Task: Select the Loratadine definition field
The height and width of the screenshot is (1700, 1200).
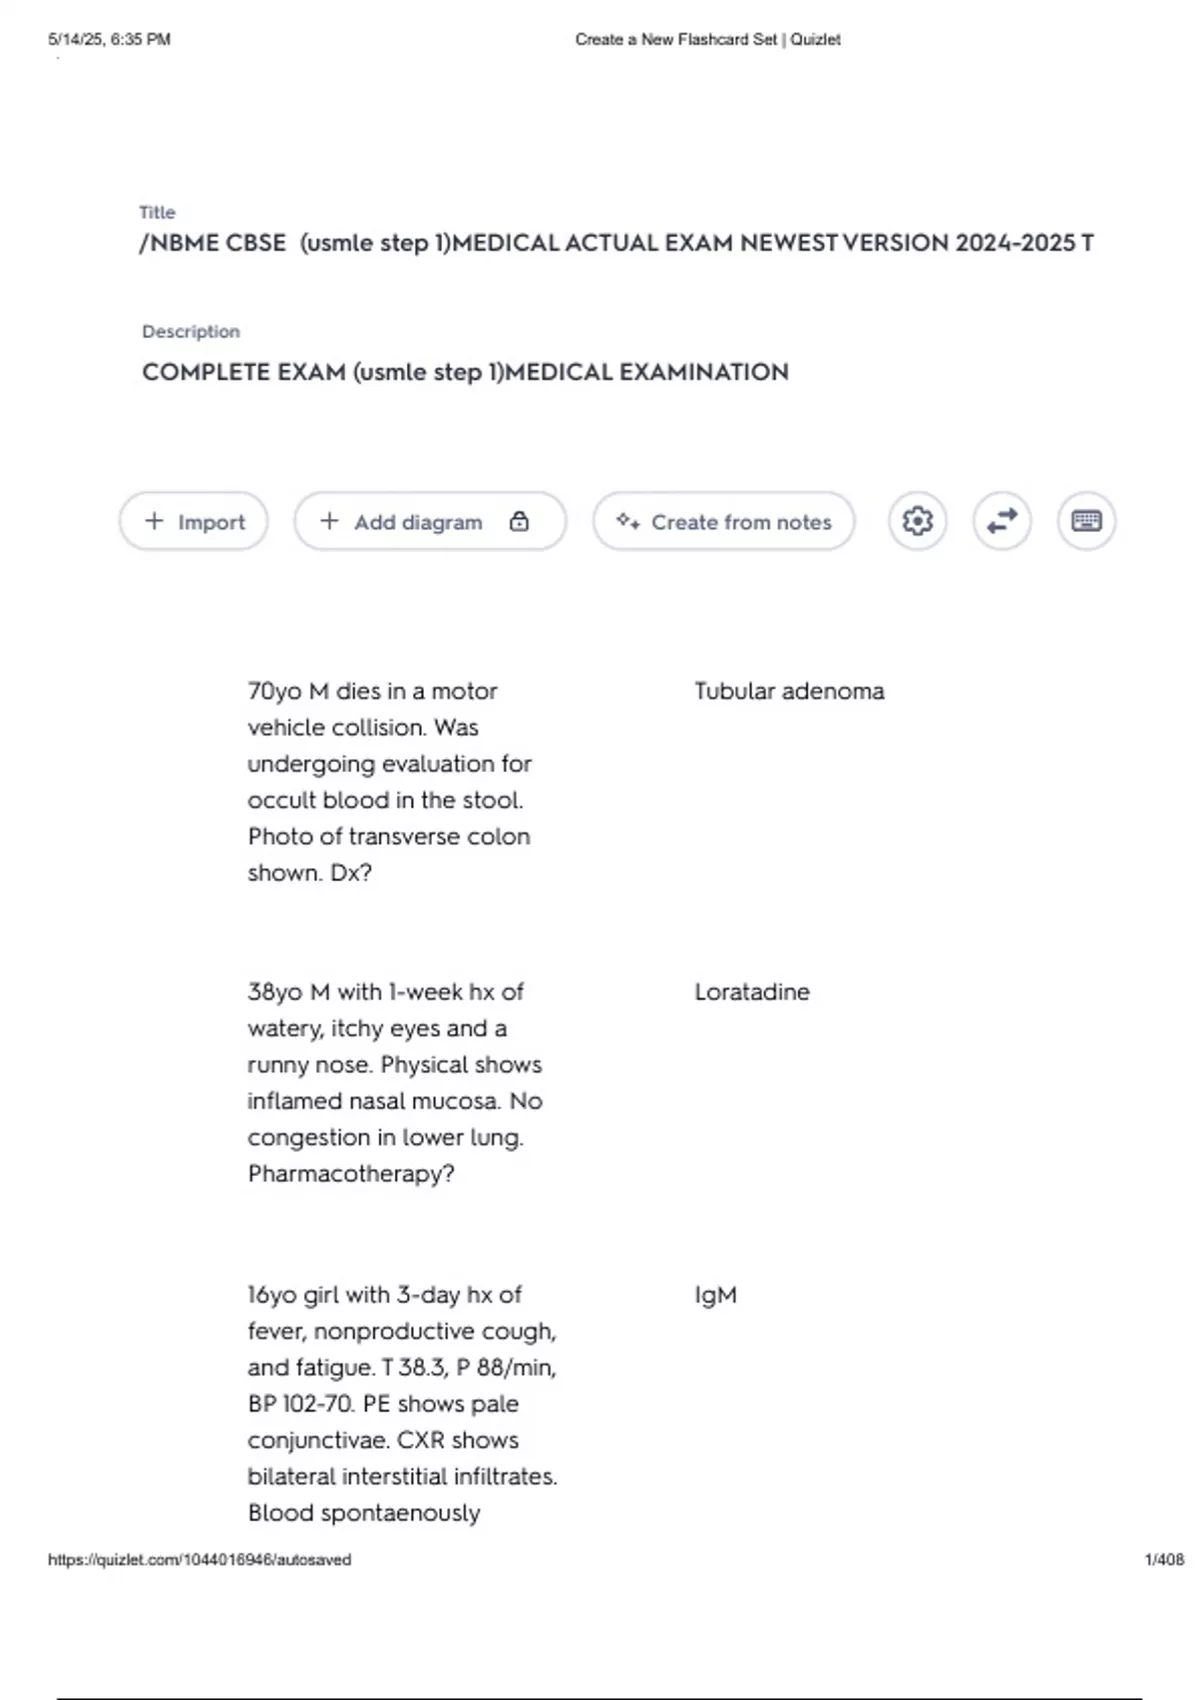Action: pyautogui.click(x=752, y=992)
